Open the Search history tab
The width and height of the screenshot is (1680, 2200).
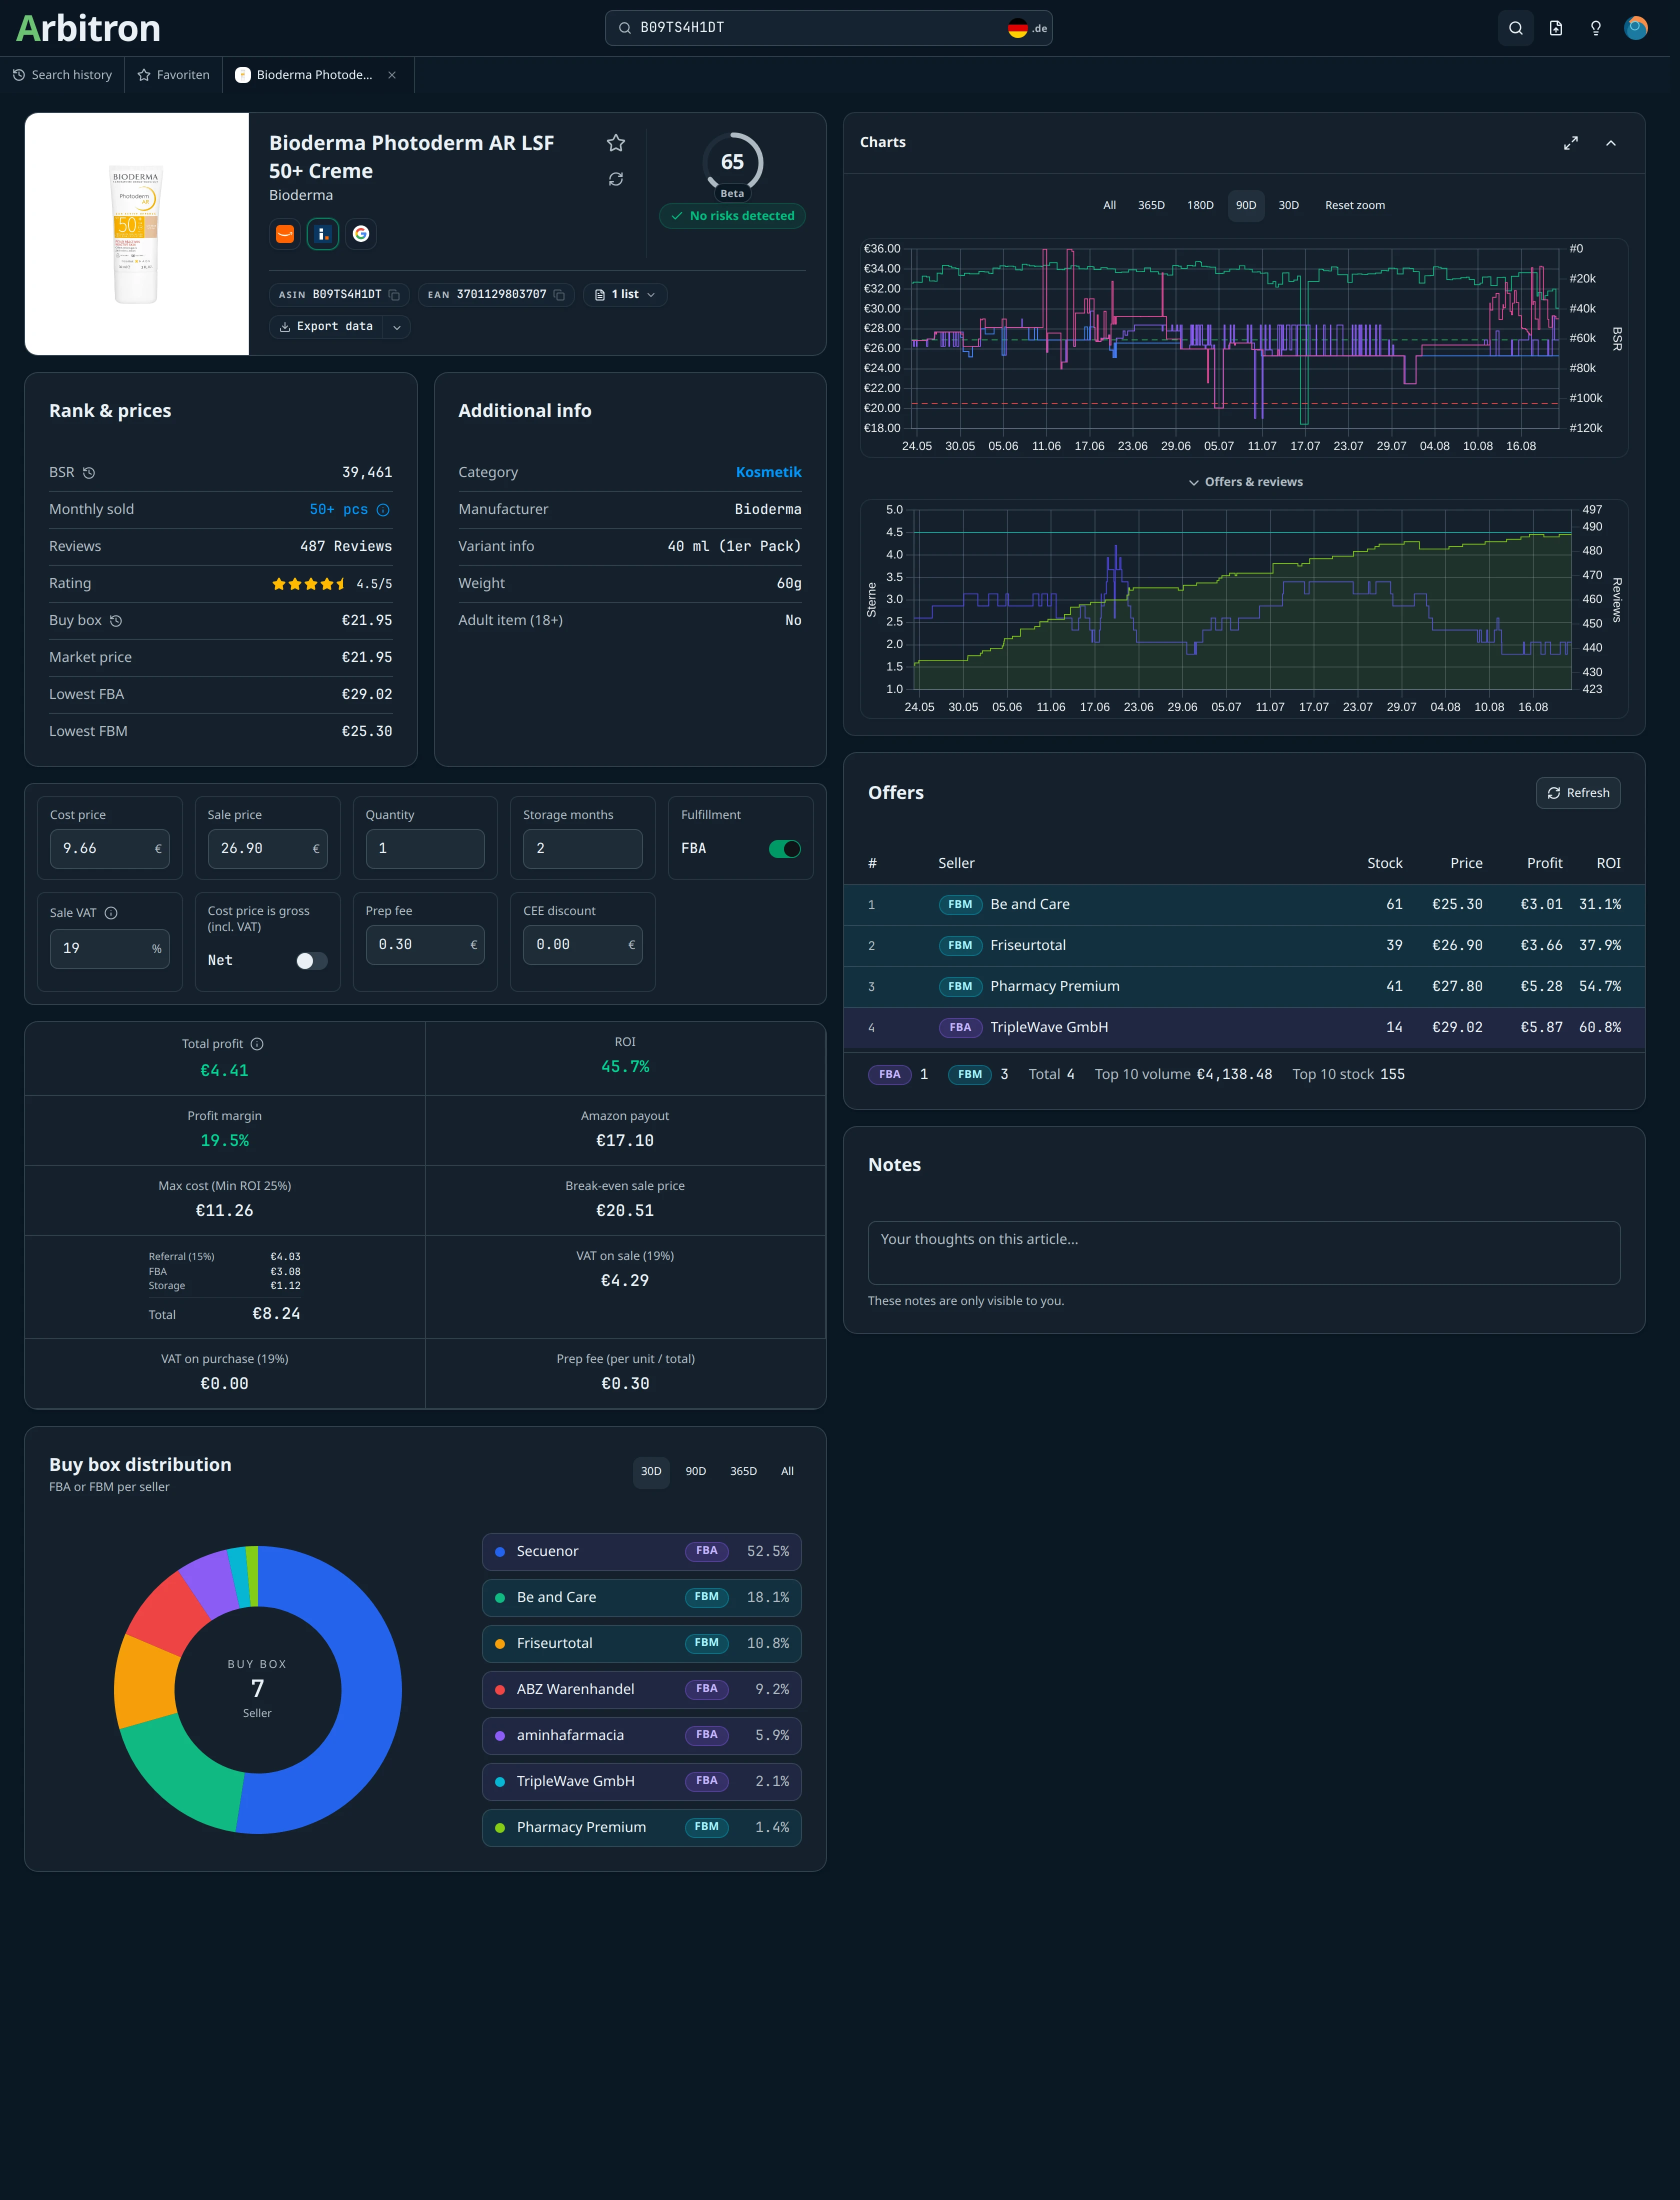tap(63, 75)
